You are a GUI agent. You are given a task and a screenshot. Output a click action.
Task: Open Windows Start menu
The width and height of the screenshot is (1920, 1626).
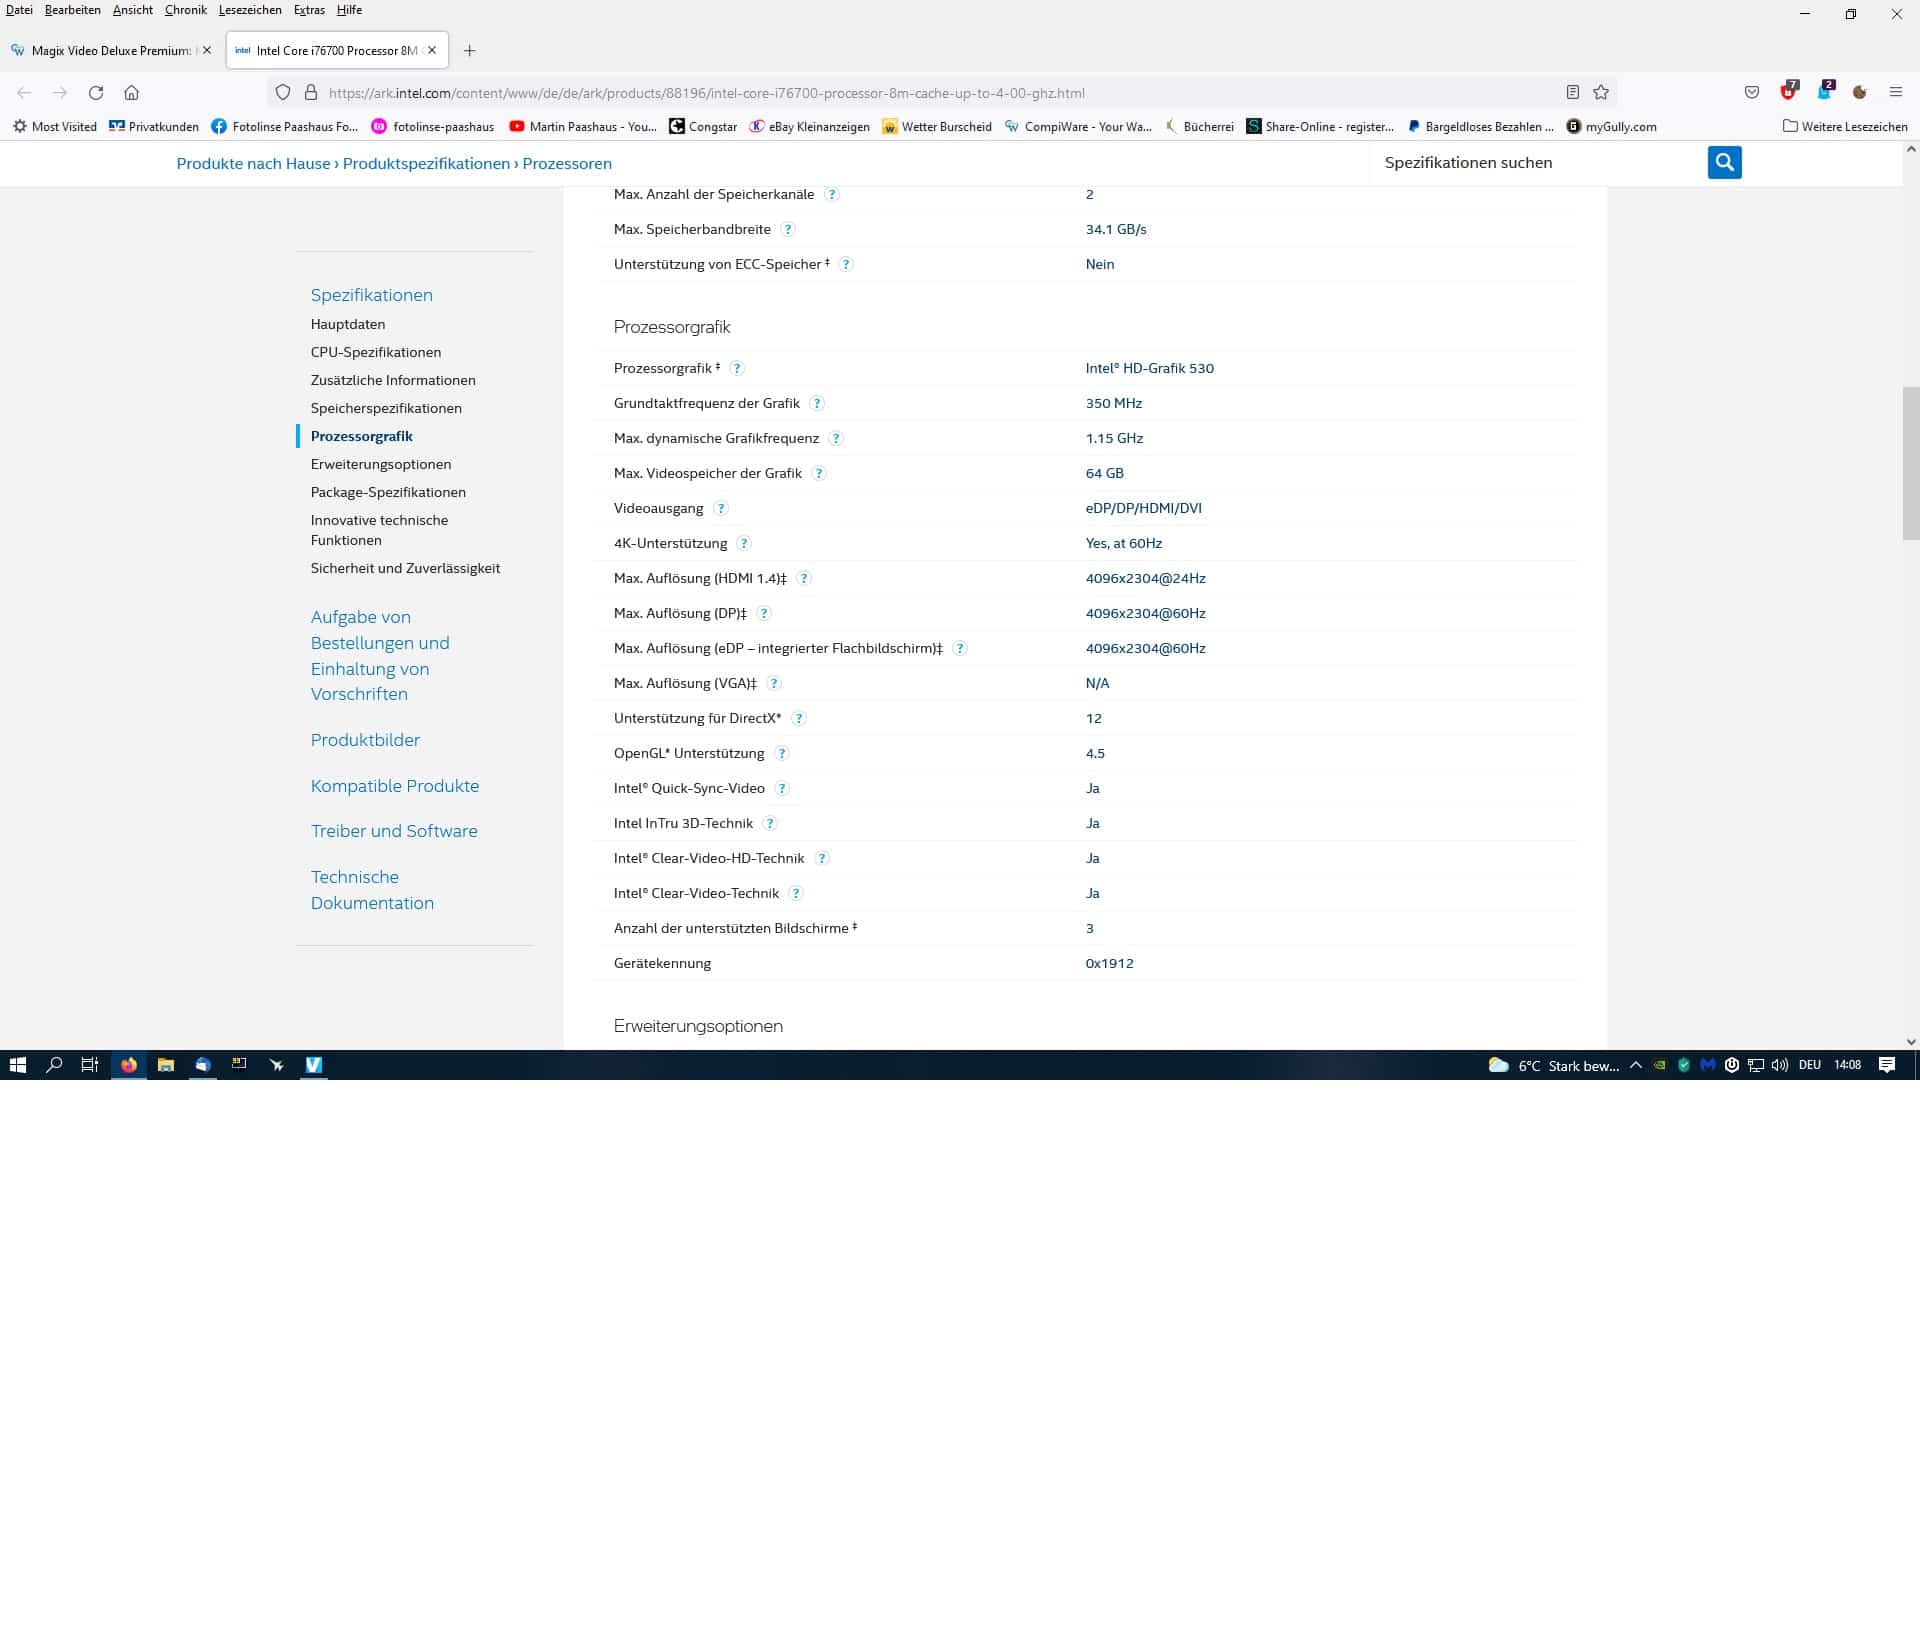17,1065
